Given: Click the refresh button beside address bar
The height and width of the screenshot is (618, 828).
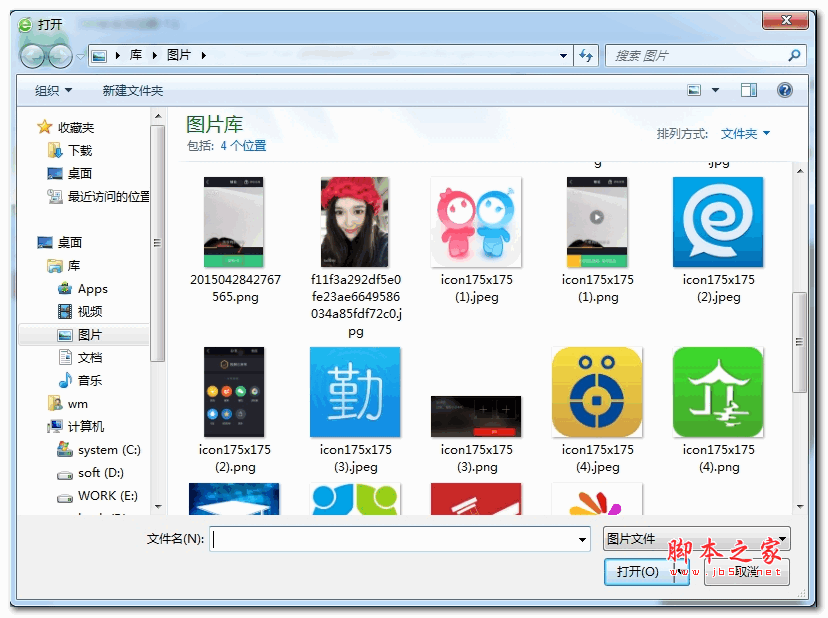Looking at the screenshot, I should [x=586, y=55].
